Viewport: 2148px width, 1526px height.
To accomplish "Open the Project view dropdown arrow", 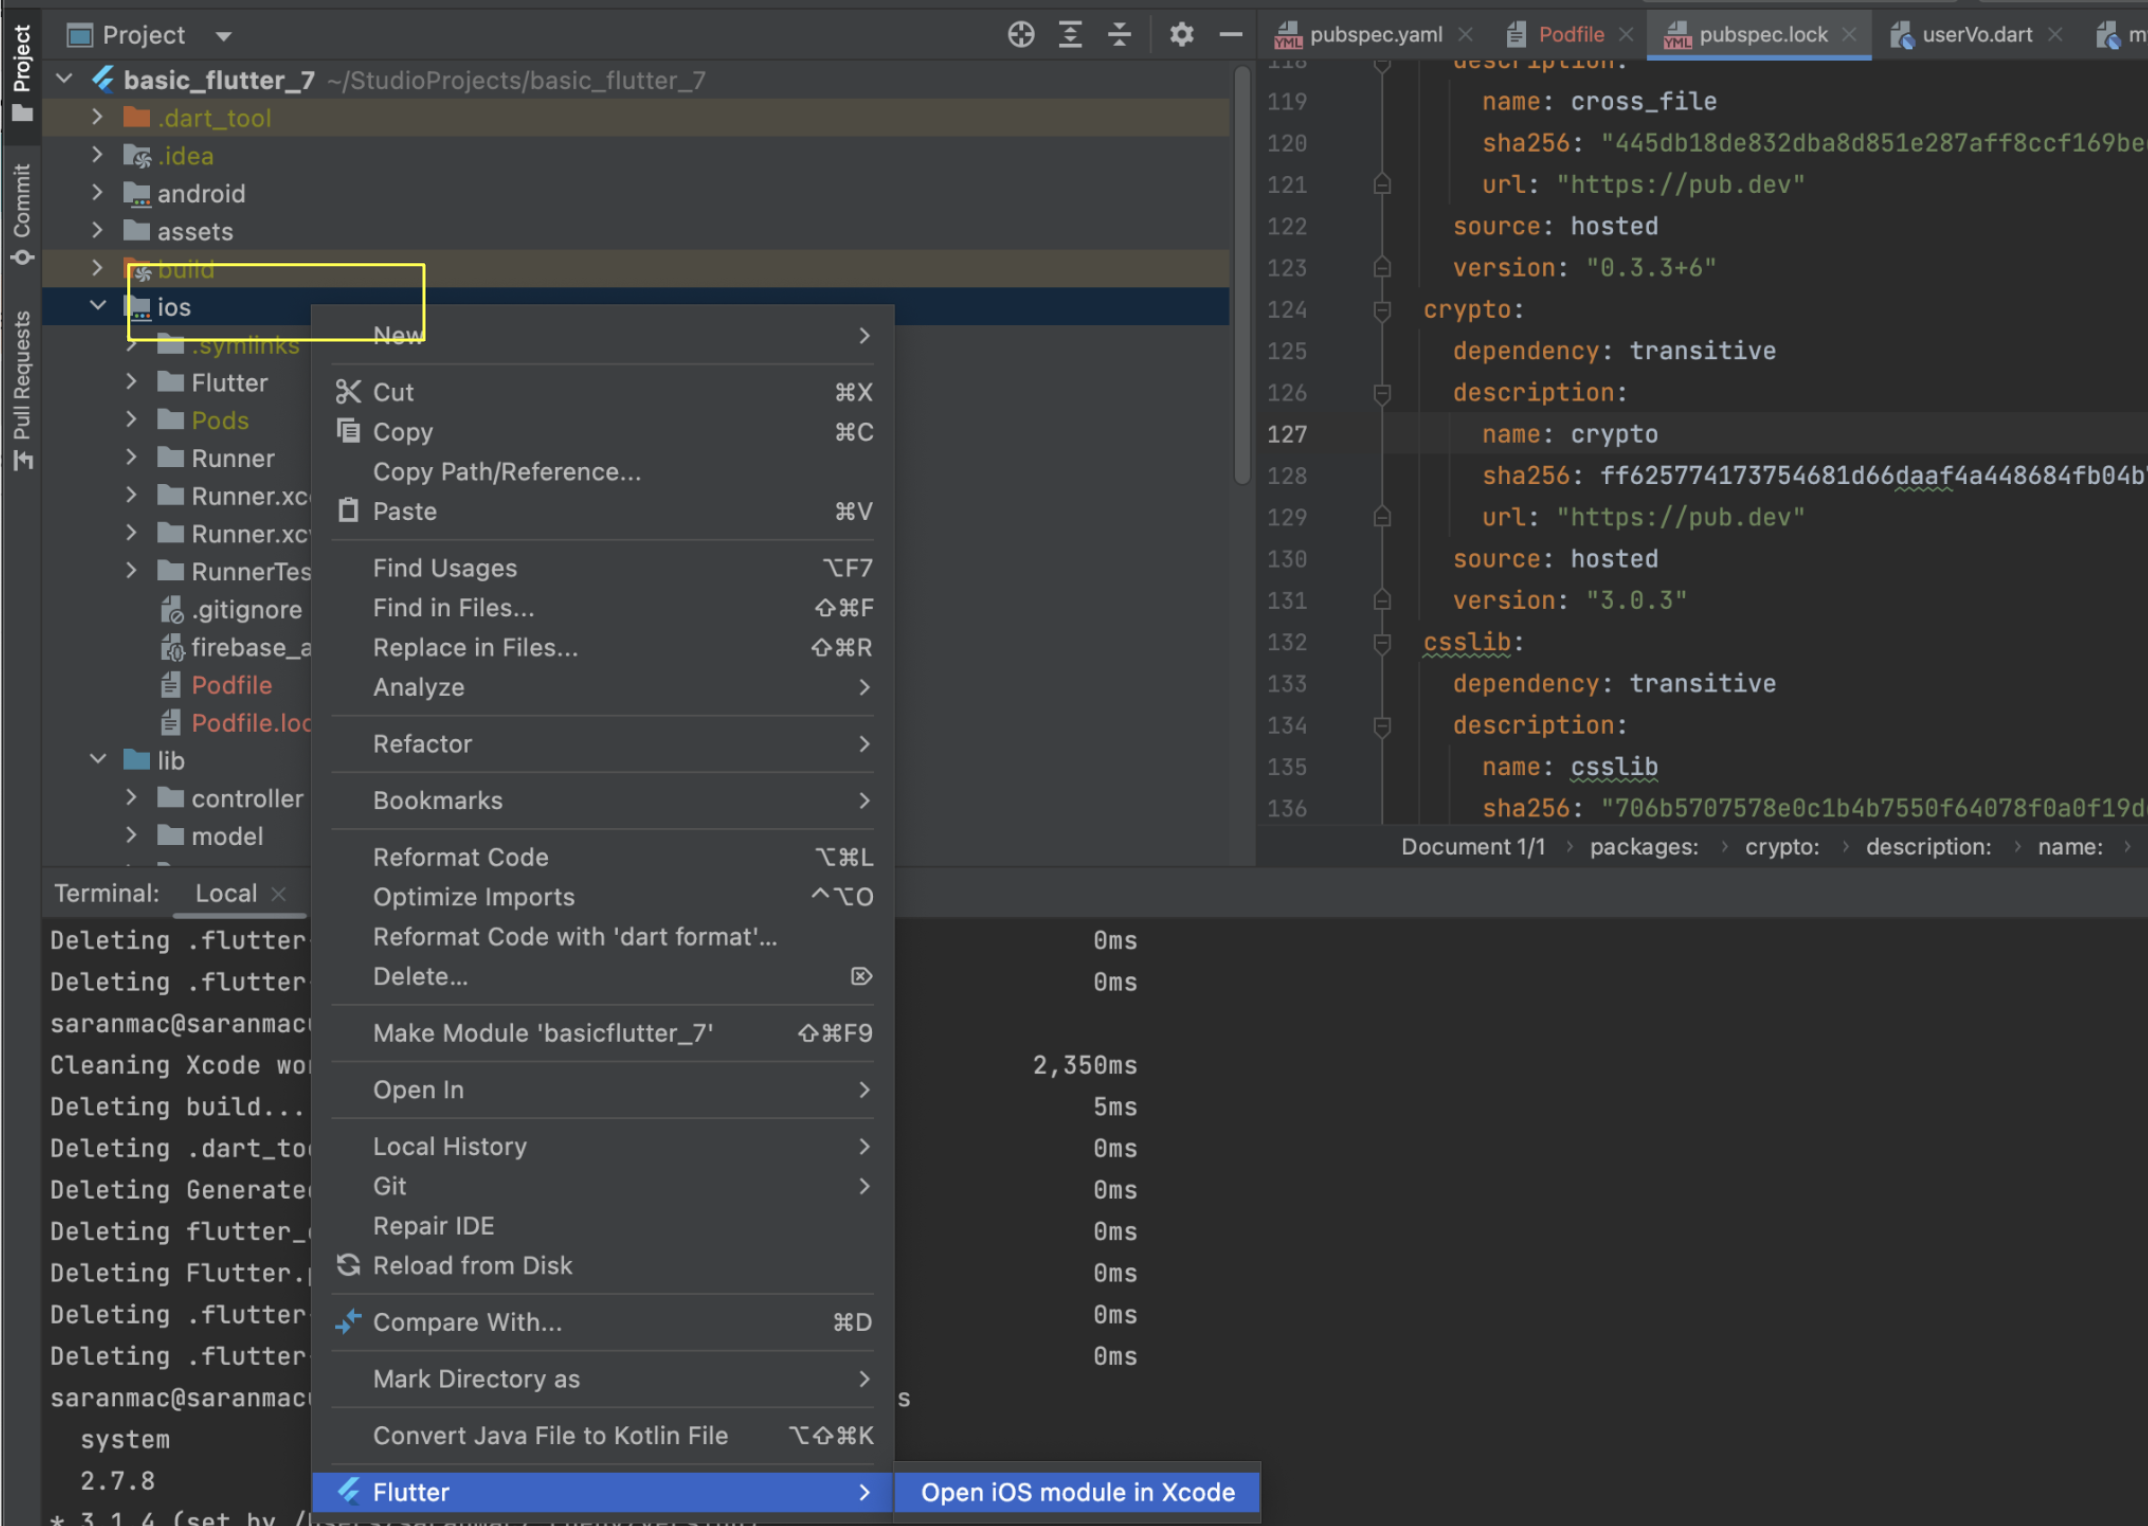I will tap(223, 36).
